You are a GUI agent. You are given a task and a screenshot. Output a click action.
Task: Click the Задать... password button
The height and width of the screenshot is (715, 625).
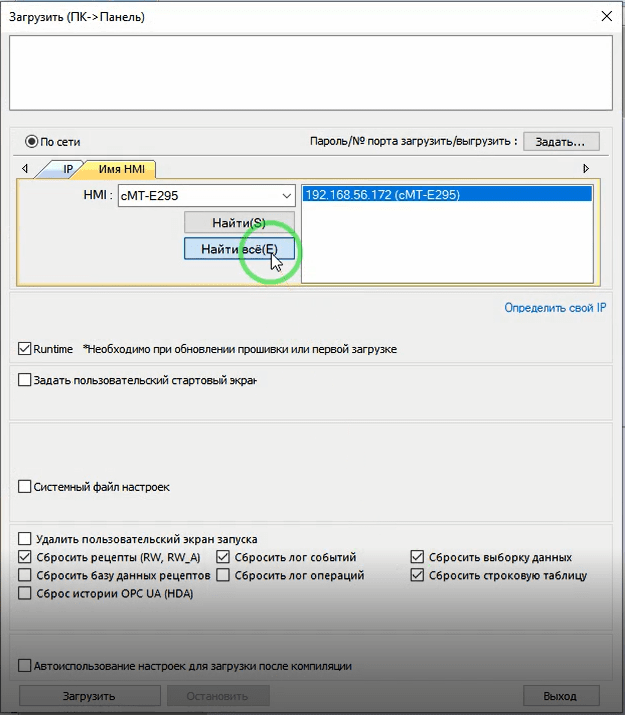click(560, 142)
